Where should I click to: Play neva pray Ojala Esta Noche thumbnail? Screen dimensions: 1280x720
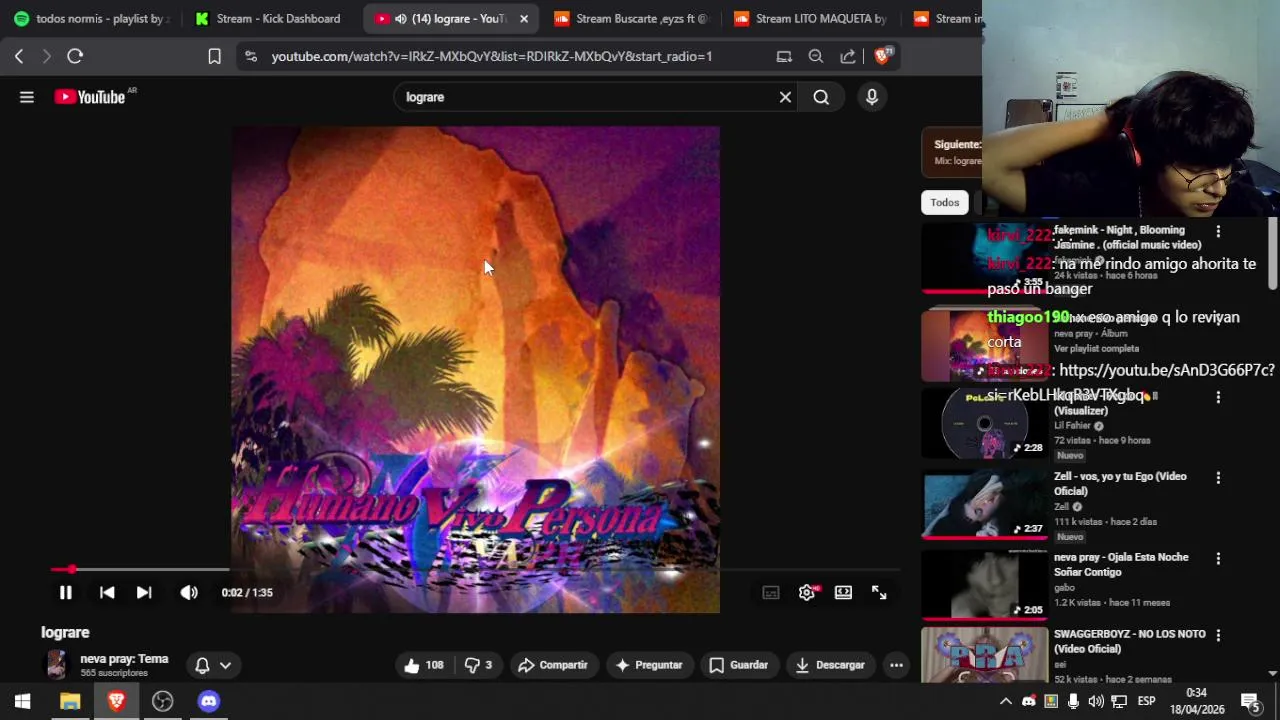pos(985,585)
